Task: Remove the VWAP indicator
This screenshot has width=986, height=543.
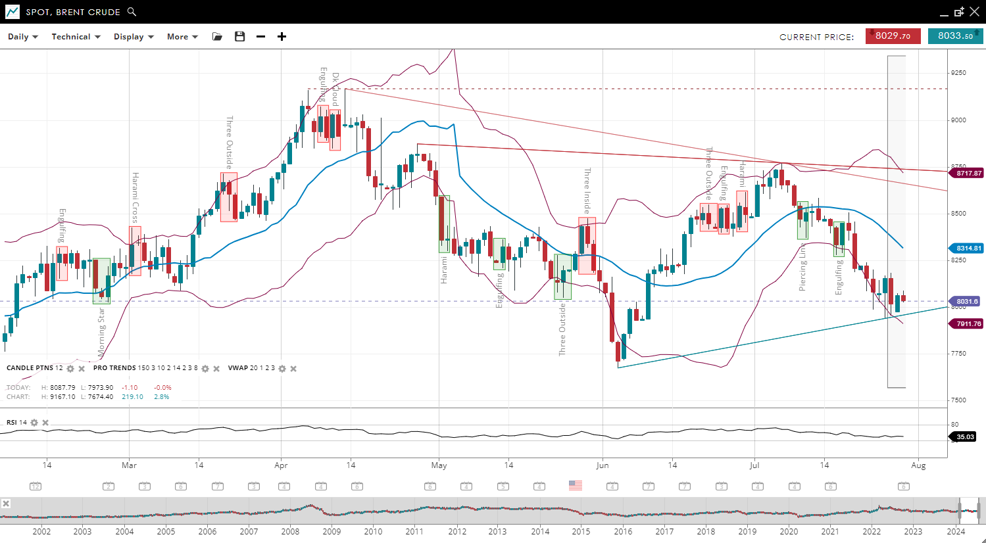Action: (293, 369)
